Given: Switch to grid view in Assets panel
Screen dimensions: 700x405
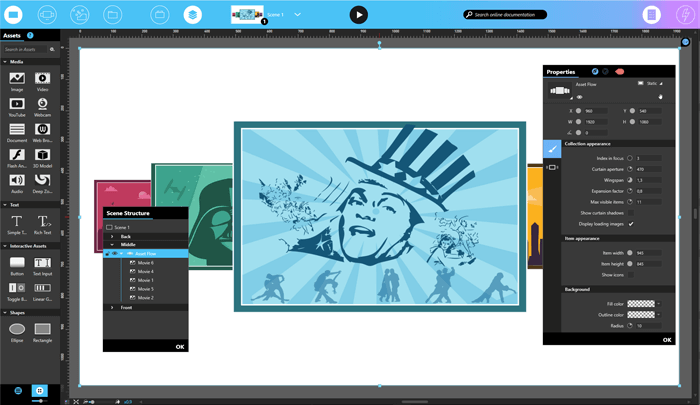Looking at the screenshot, I should 39,391.
